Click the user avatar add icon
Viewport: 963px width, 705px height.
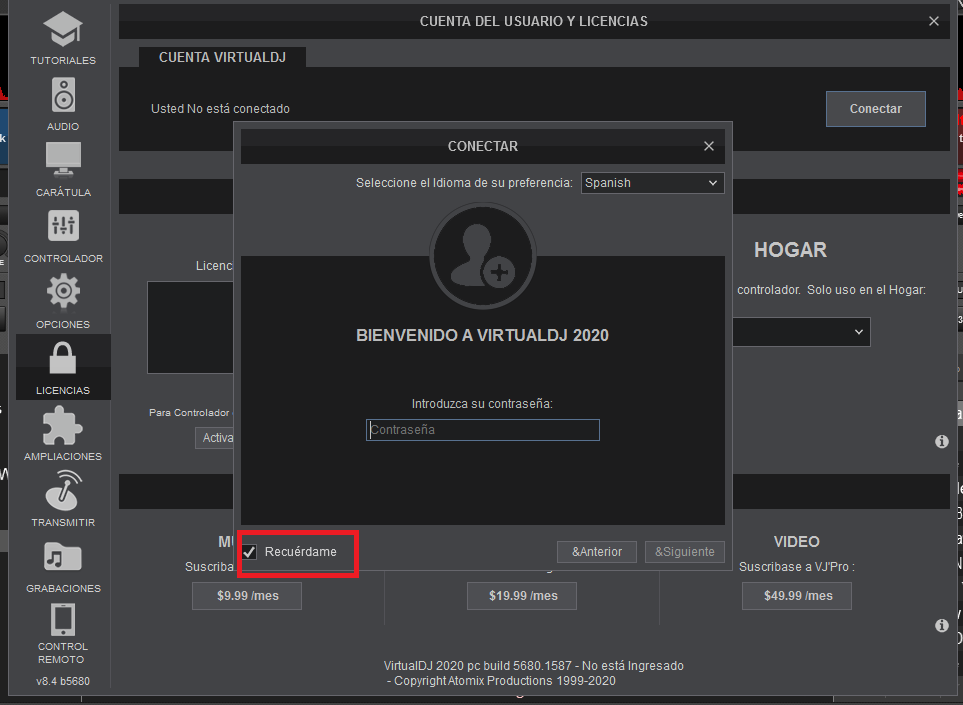[x=483, y=255]
